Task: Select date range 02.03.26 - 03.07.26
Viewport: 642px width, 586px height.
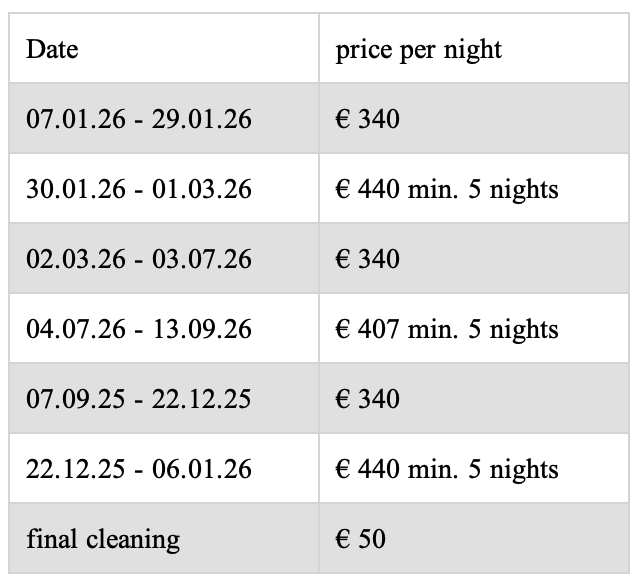Action: [139, 259]
